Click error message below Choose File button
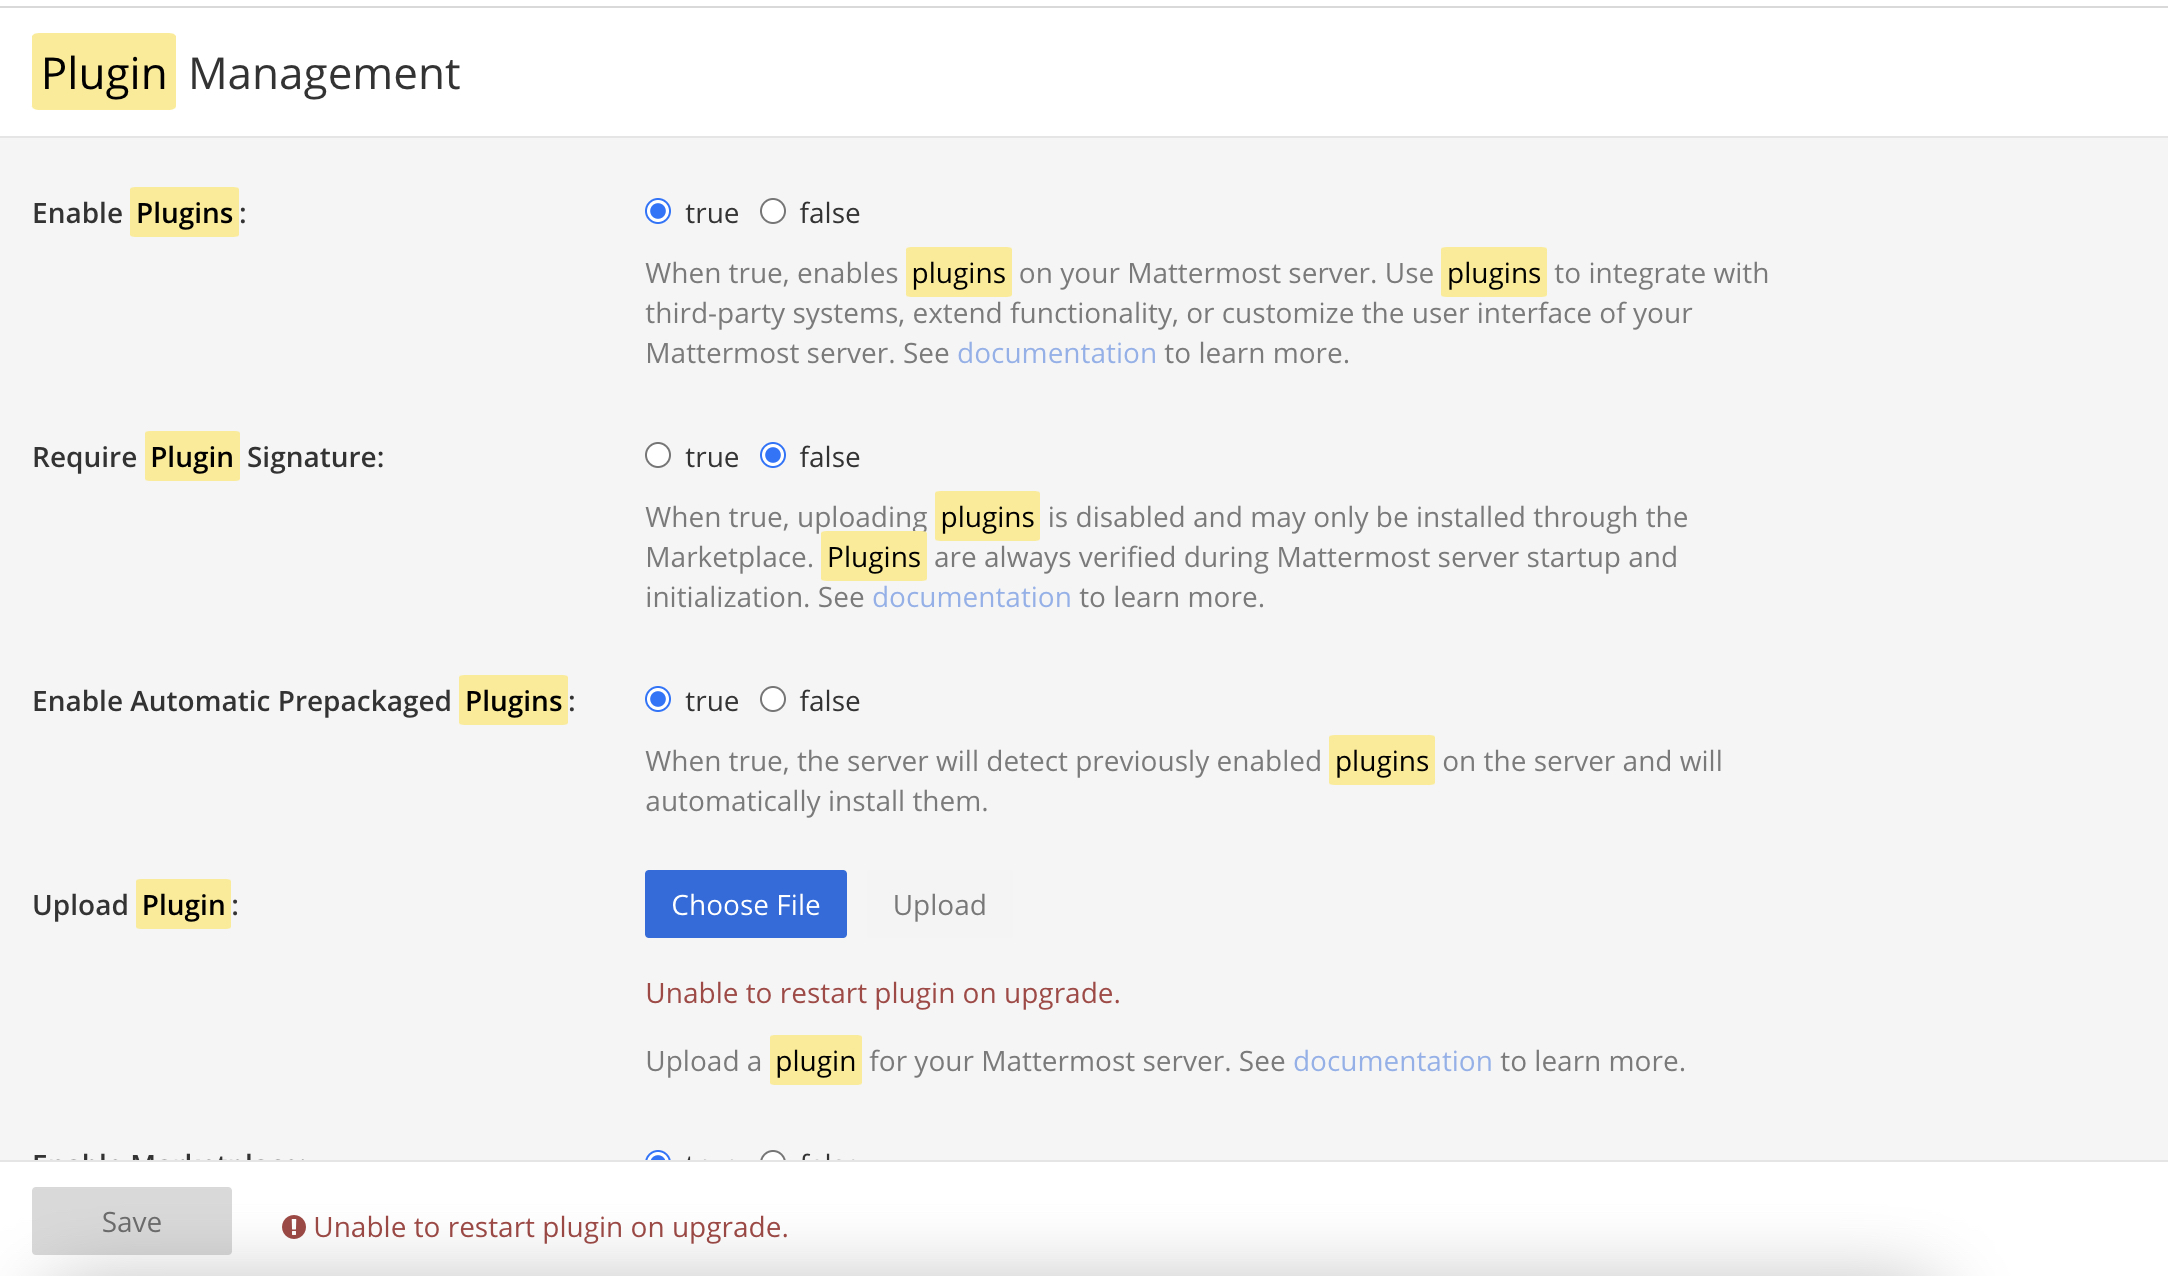This screenshot has width=2168, height=1276. click(x=882, y=993)
